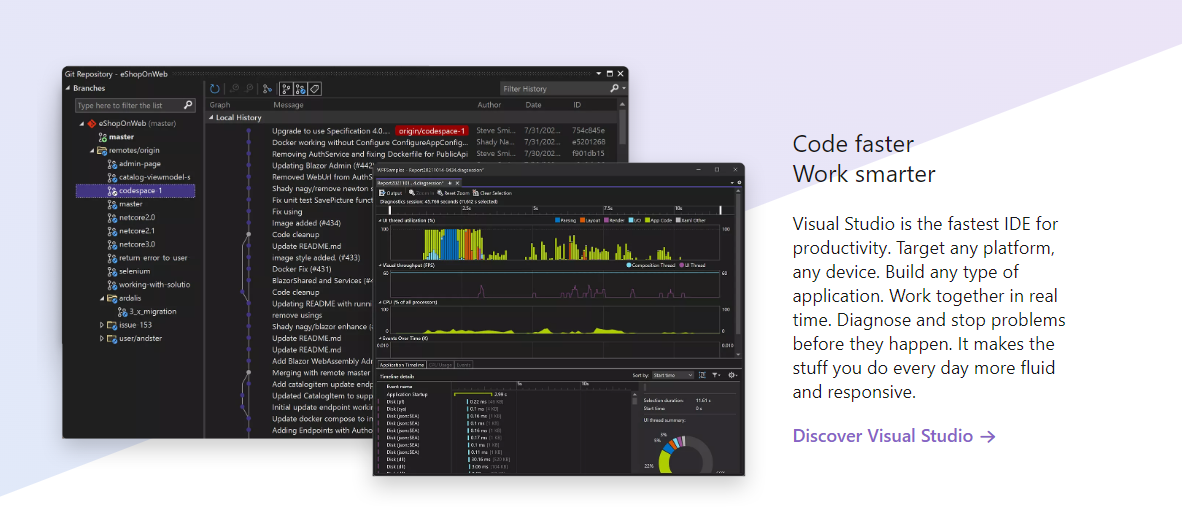The width and height of the screenshot is (1182, 513).
Task: Close the diagsession report tab
Action: pos(458,183)
